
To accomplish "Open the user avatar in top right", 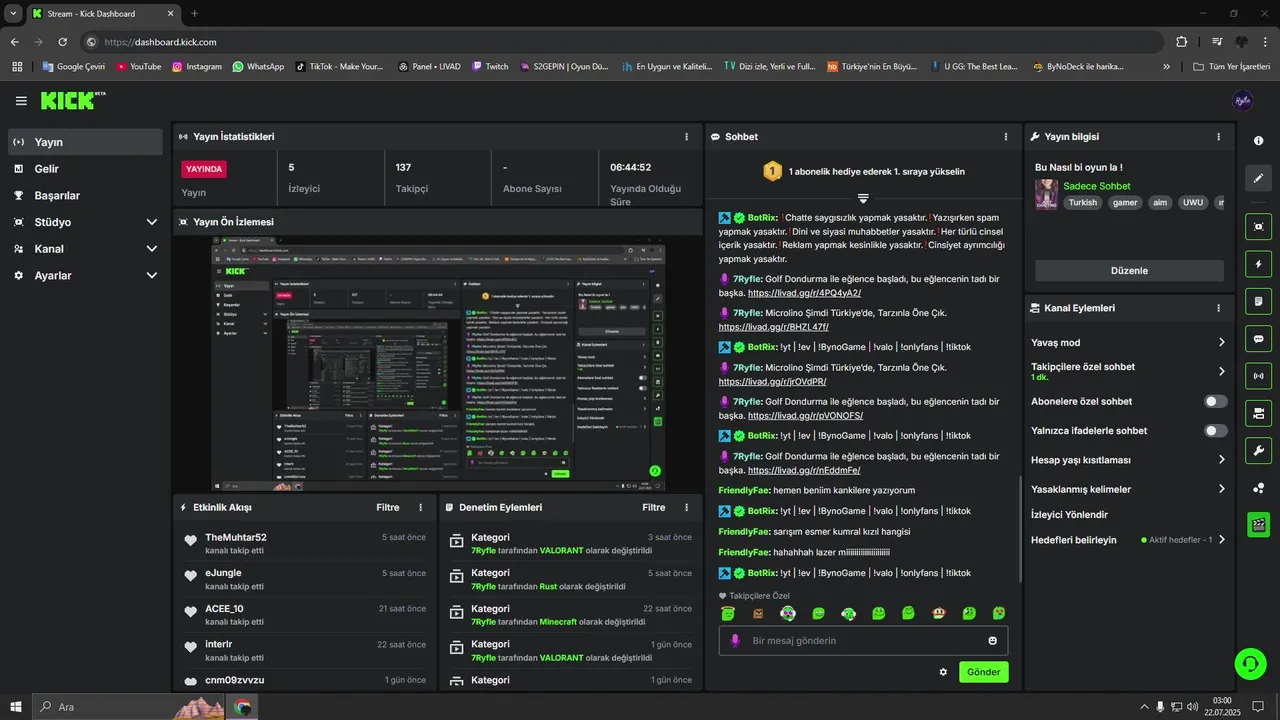I will pyautogui.click(x=1243, y=101).
